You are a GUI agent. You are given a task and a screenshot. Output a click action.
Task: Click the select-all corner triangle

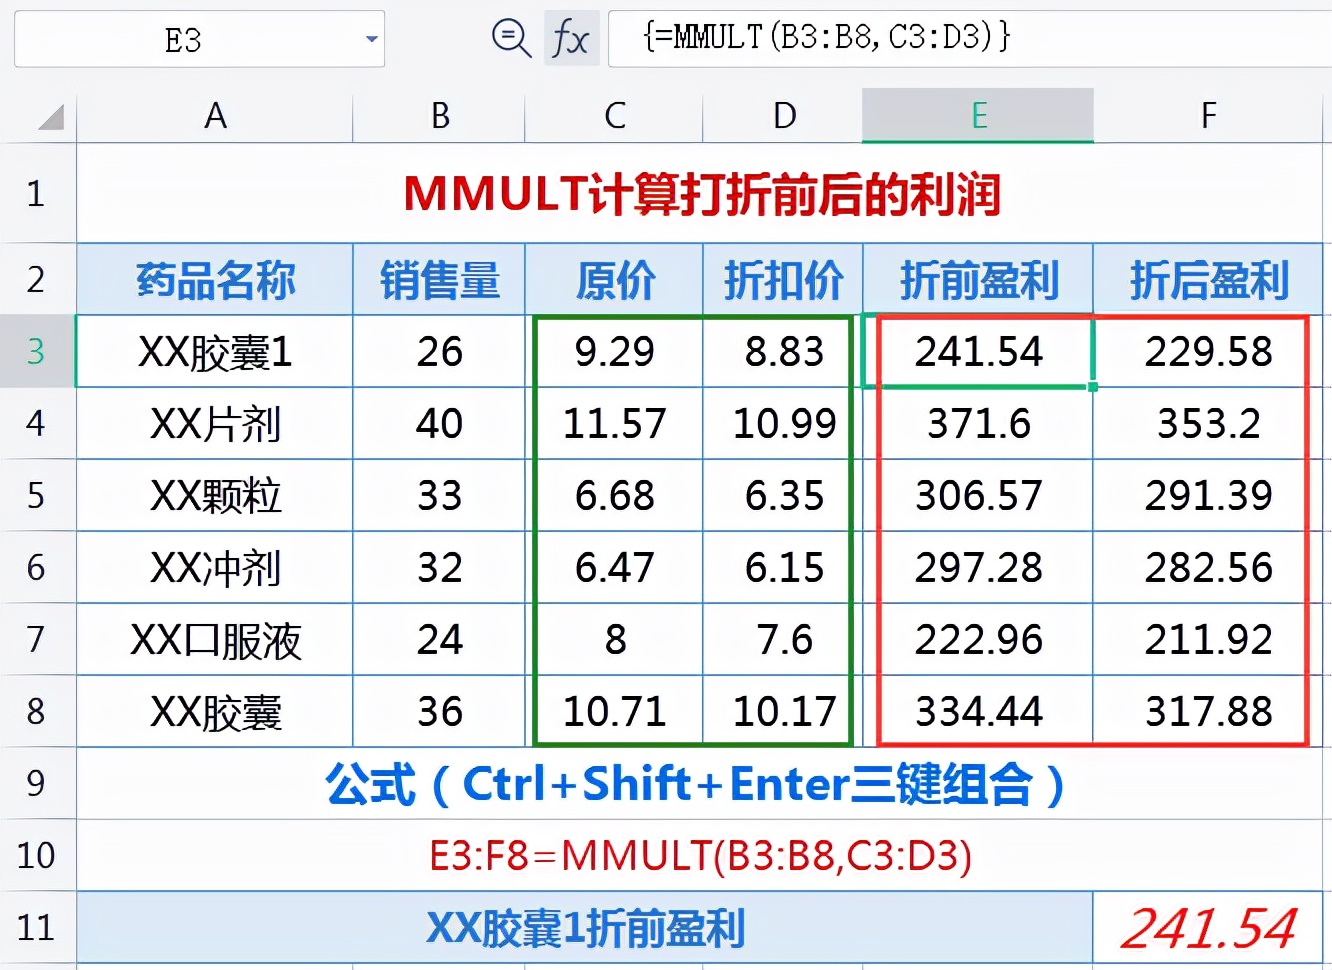click(50, 117)
